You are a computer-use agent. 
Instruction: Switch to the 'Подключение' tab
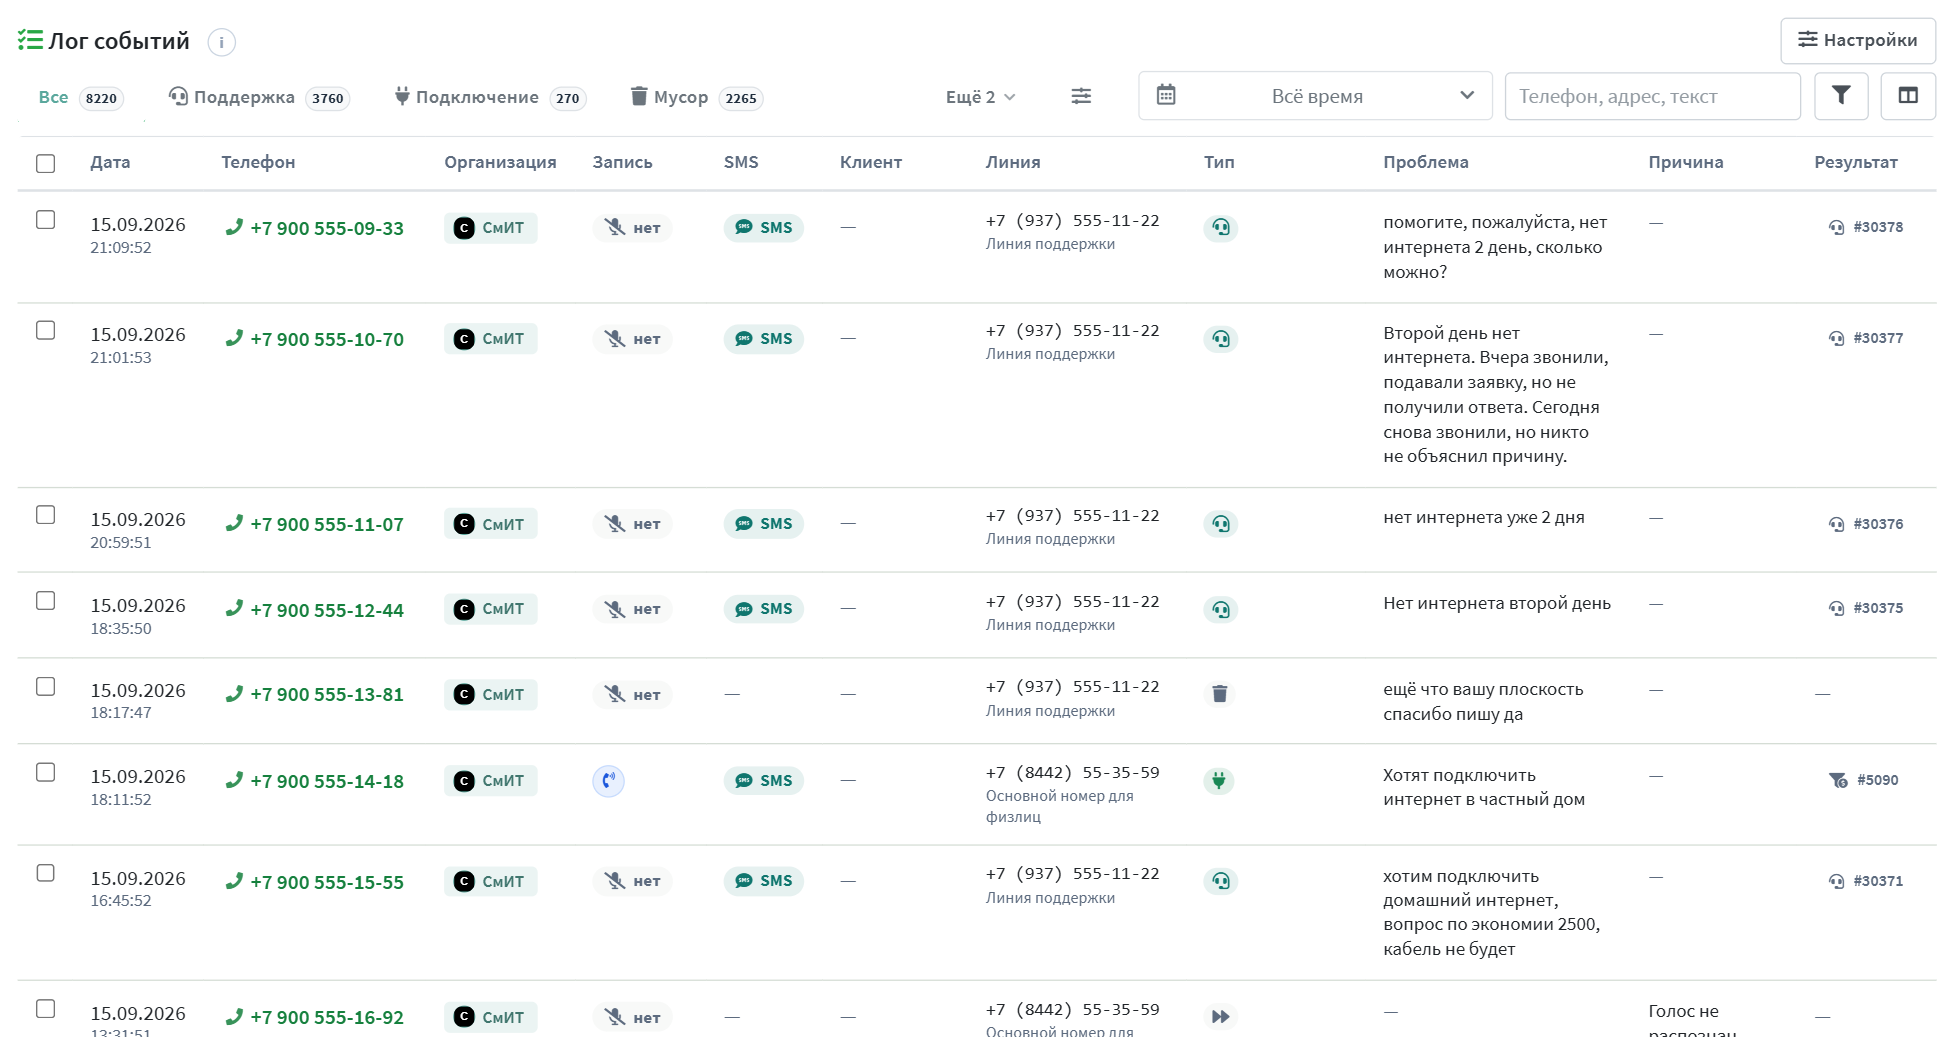490,97
